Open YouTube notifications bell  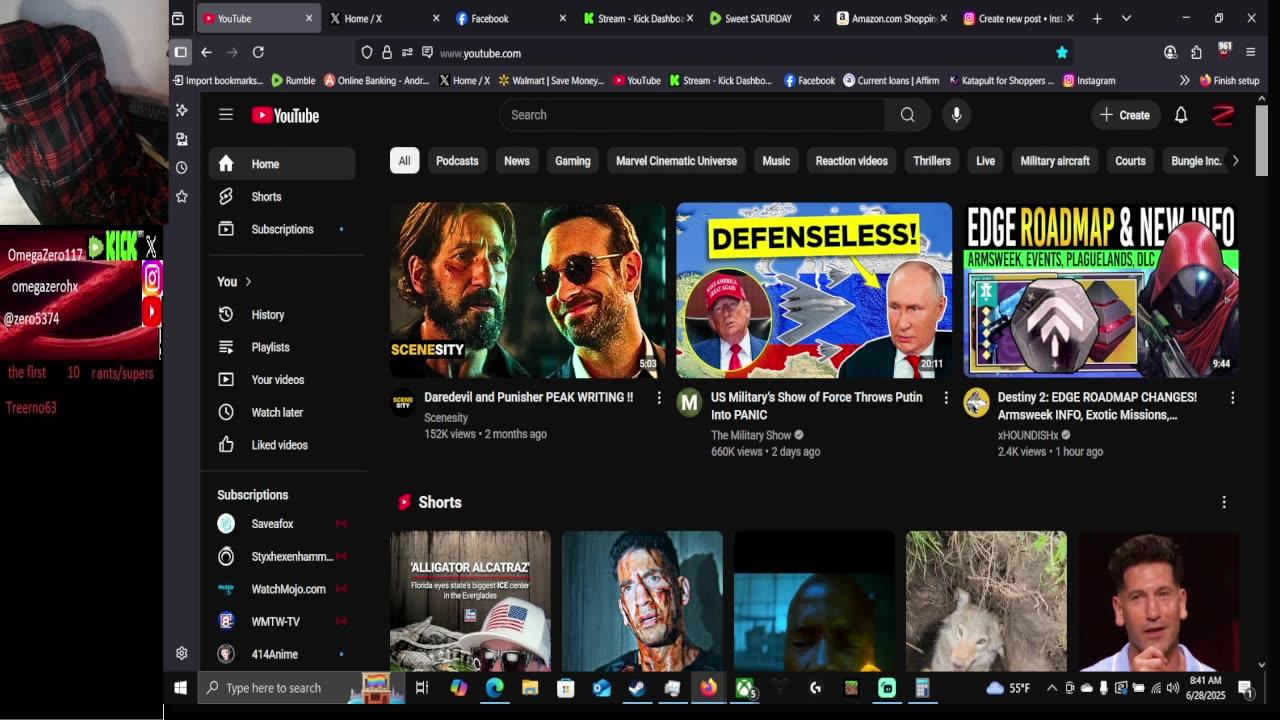point(1181,115)
